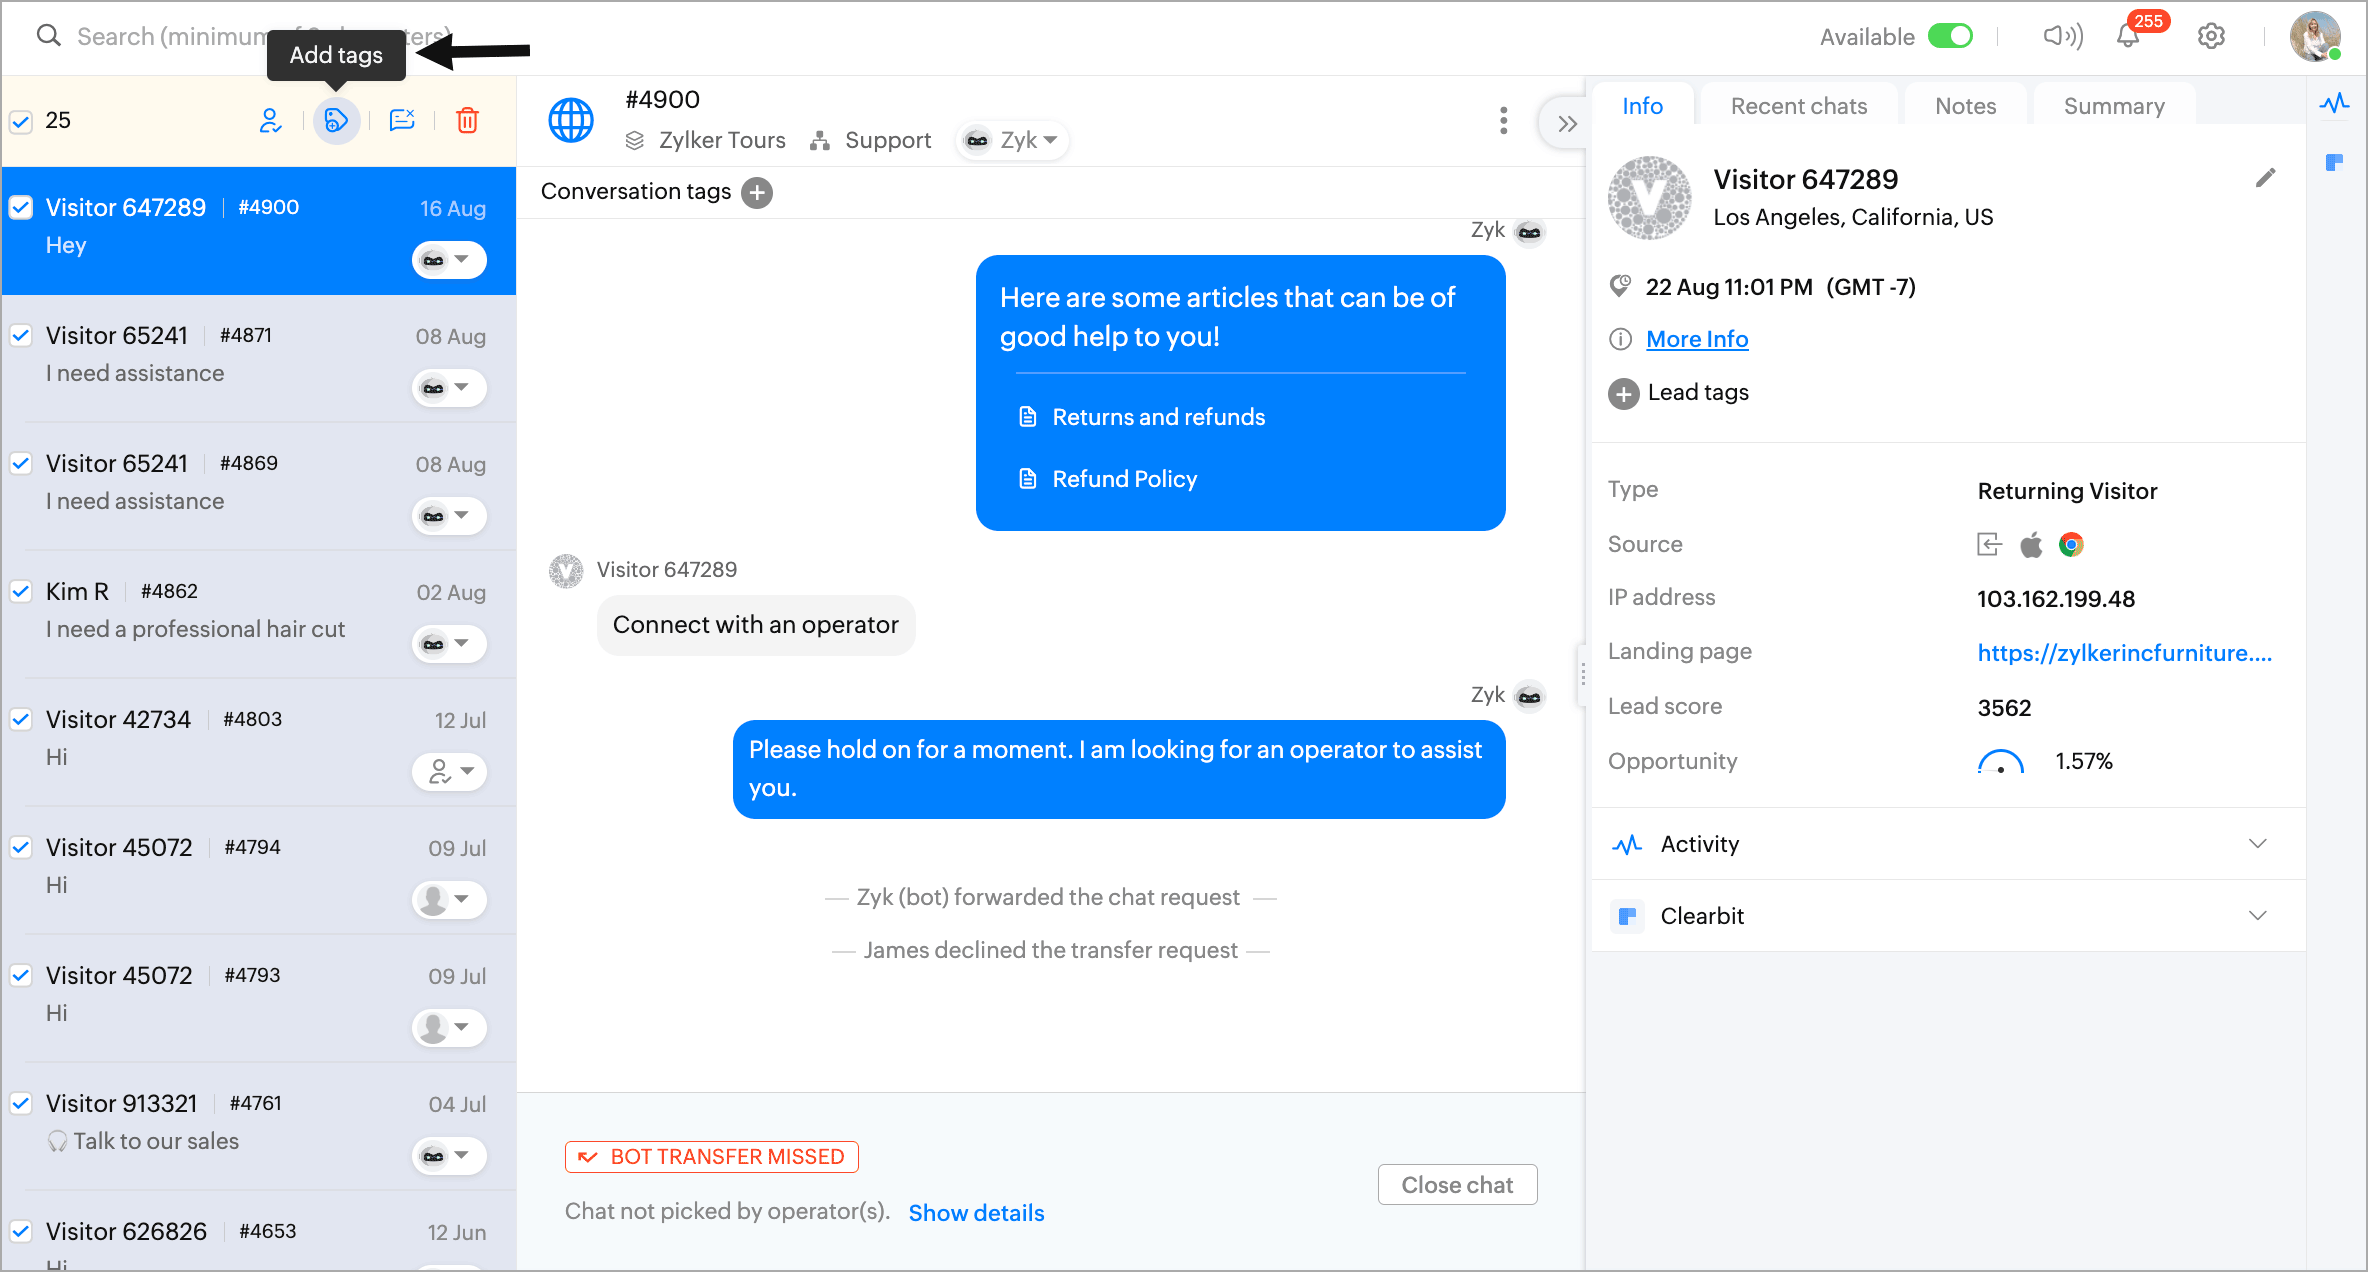Toggle the Available status switch
The width and height of the screenshot is (2368, 1272).
1950,37
